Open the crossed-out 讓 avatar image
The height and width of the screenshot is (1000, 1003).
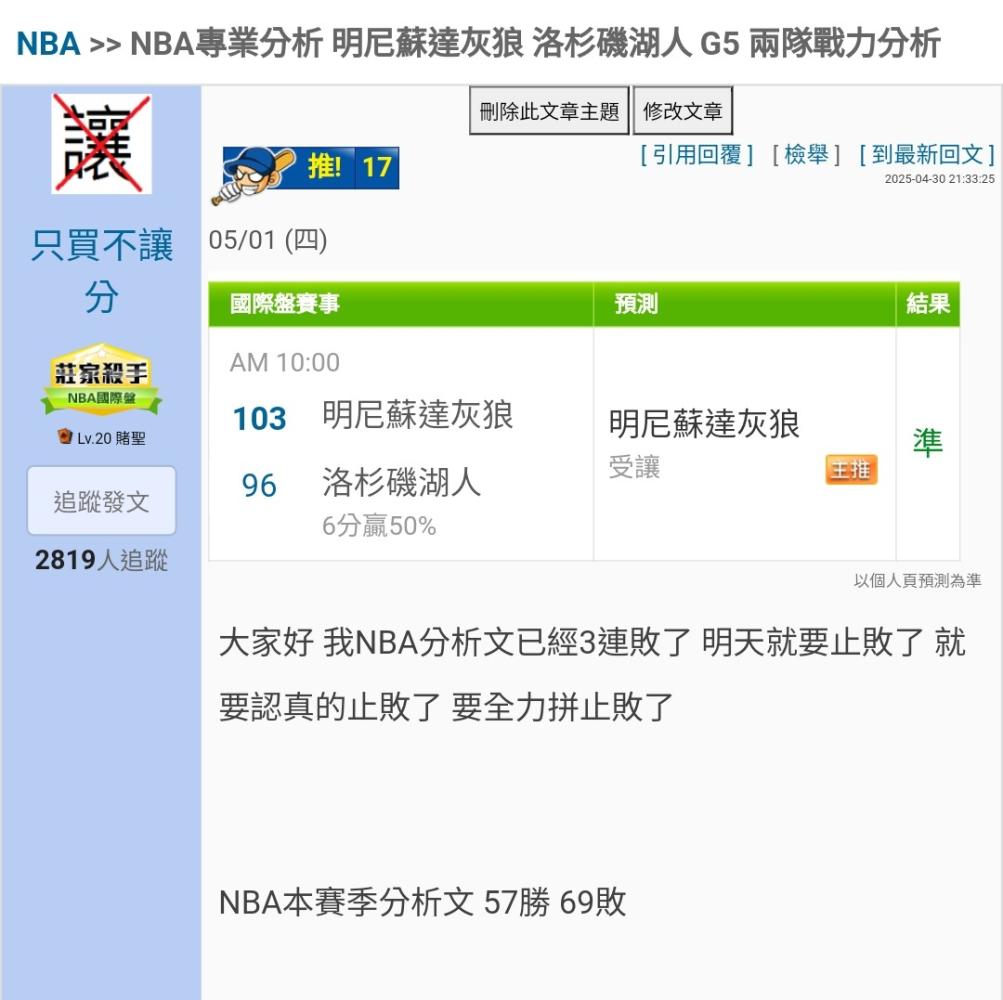102,143
